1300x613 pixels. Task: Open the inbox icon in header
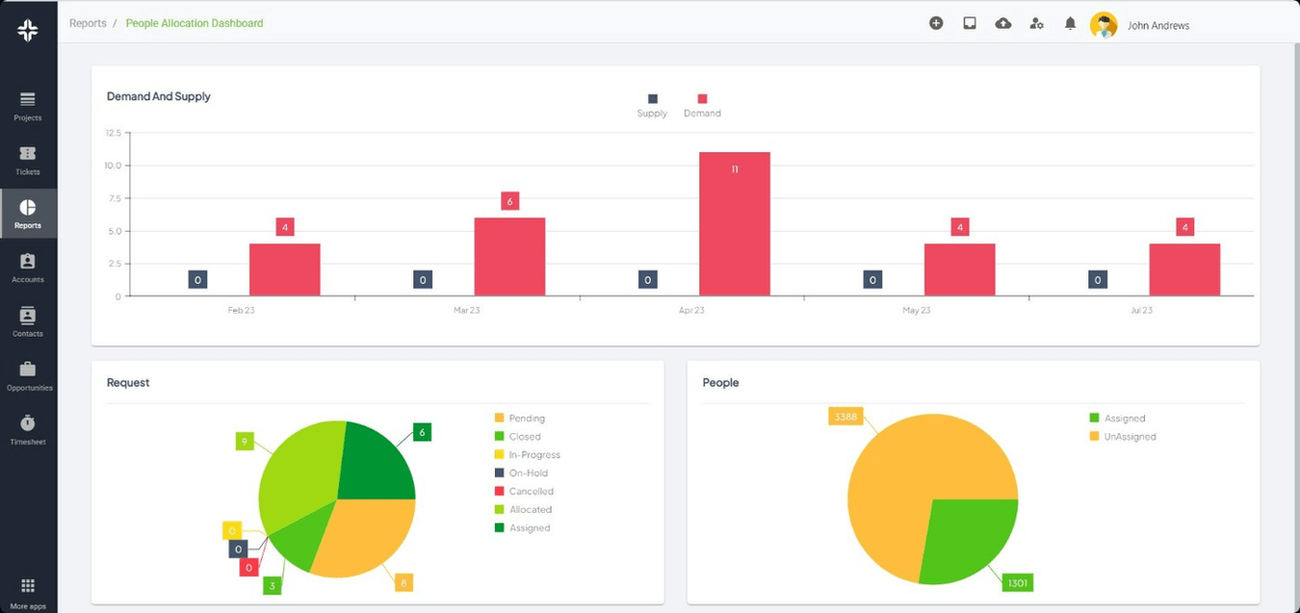click(969, 23)
